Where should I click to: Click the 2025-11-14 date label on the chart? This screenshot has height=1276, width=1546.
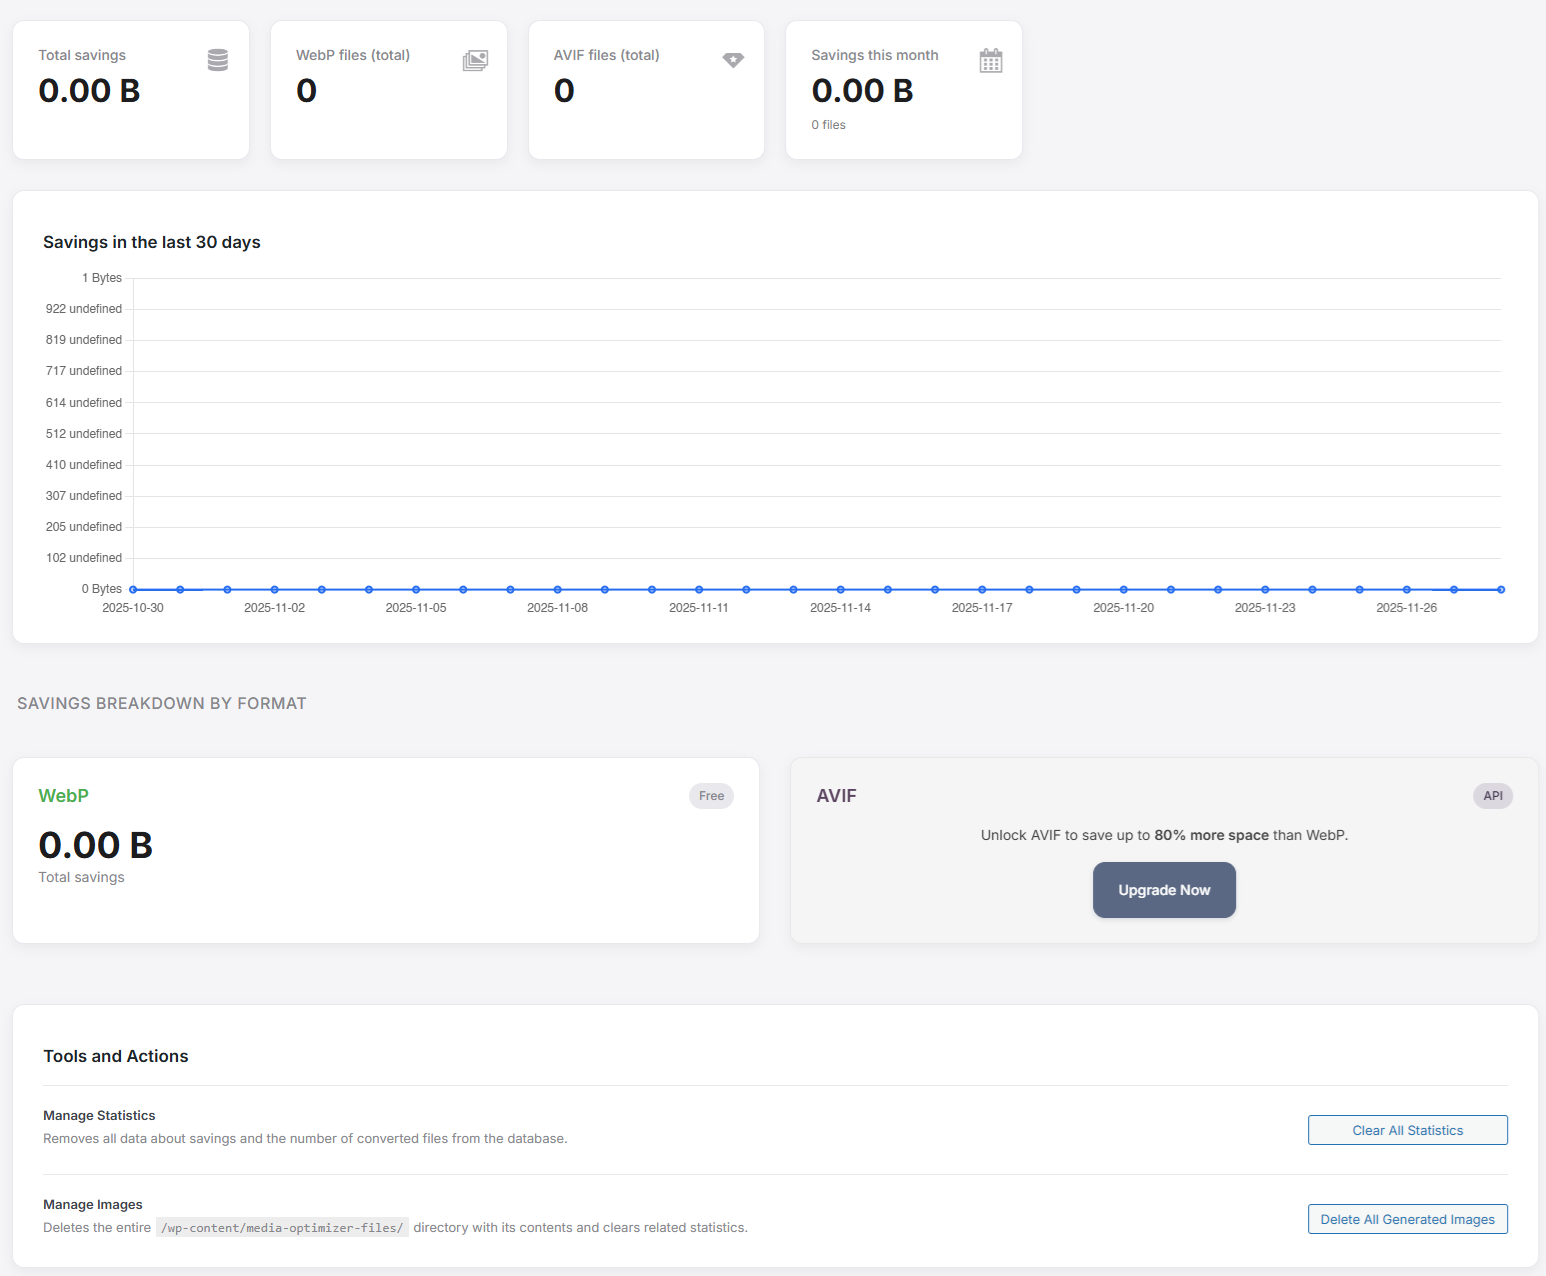[x=839, y=607]
